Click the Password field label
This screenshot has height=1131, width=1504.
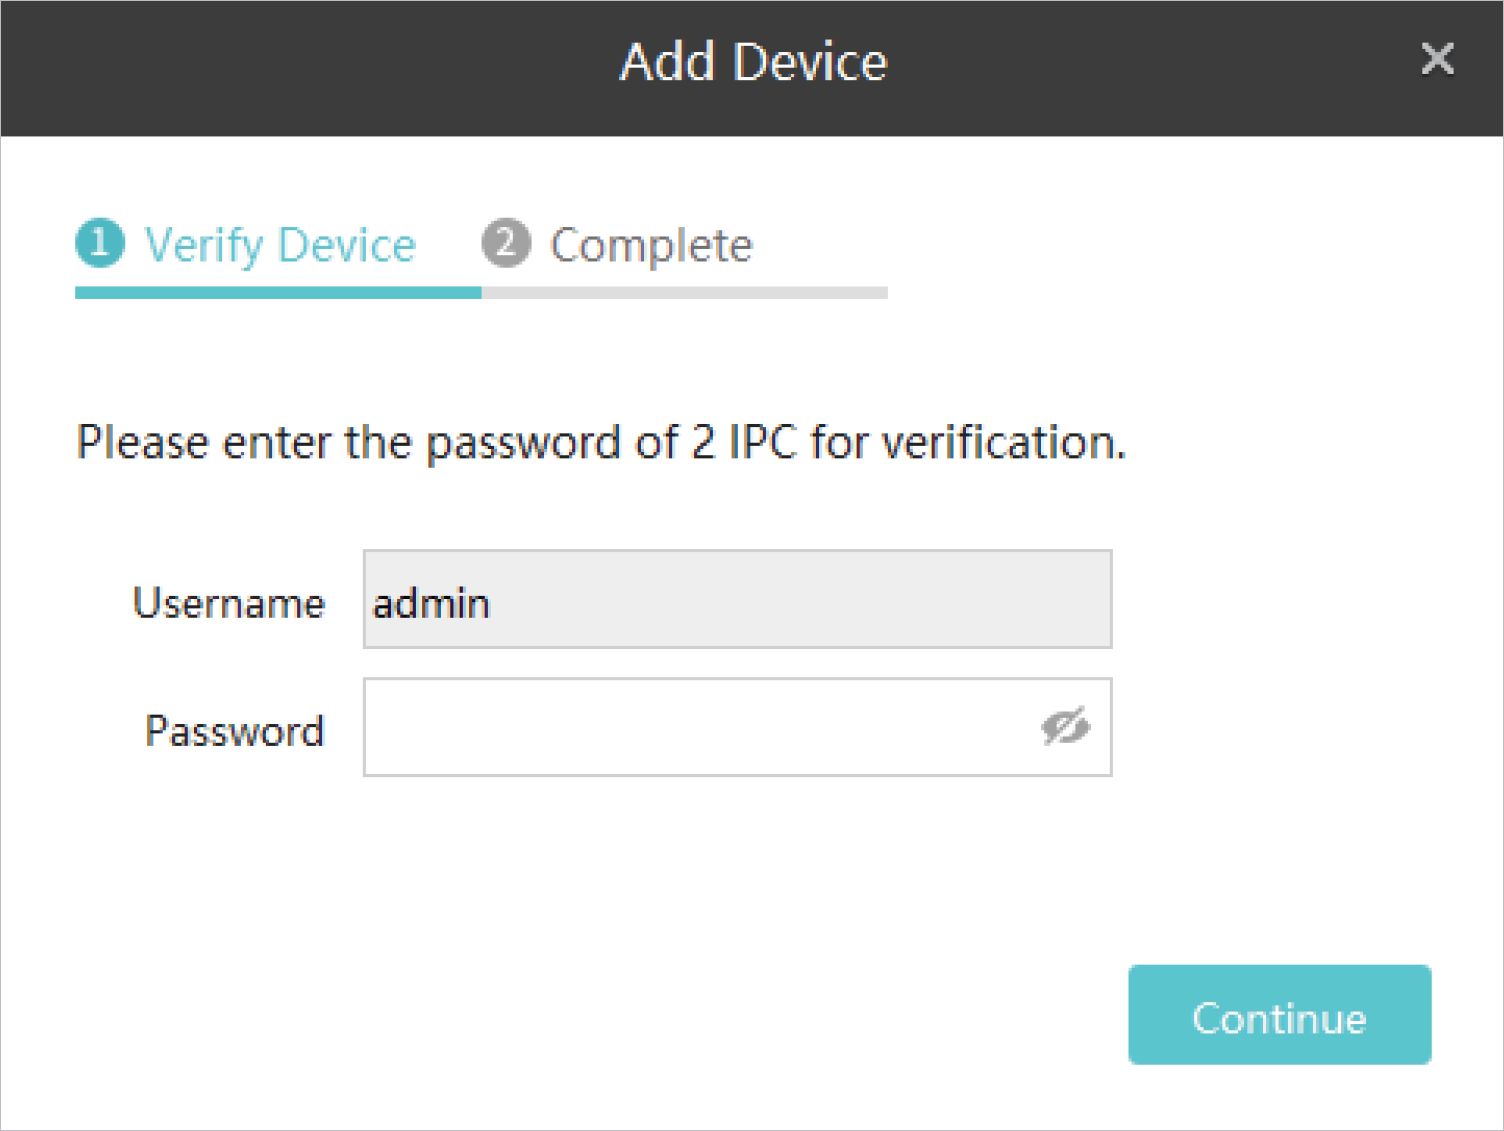point(235,730)
